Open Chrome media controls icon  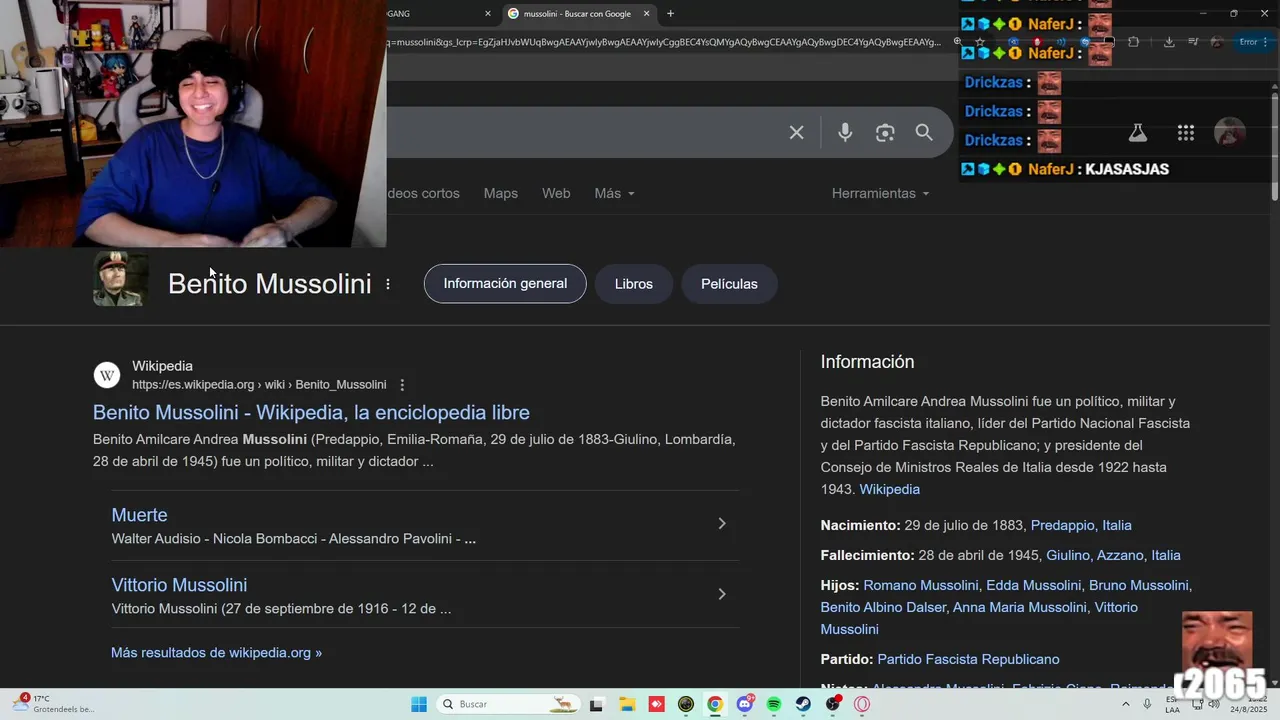click(1193, 42)
